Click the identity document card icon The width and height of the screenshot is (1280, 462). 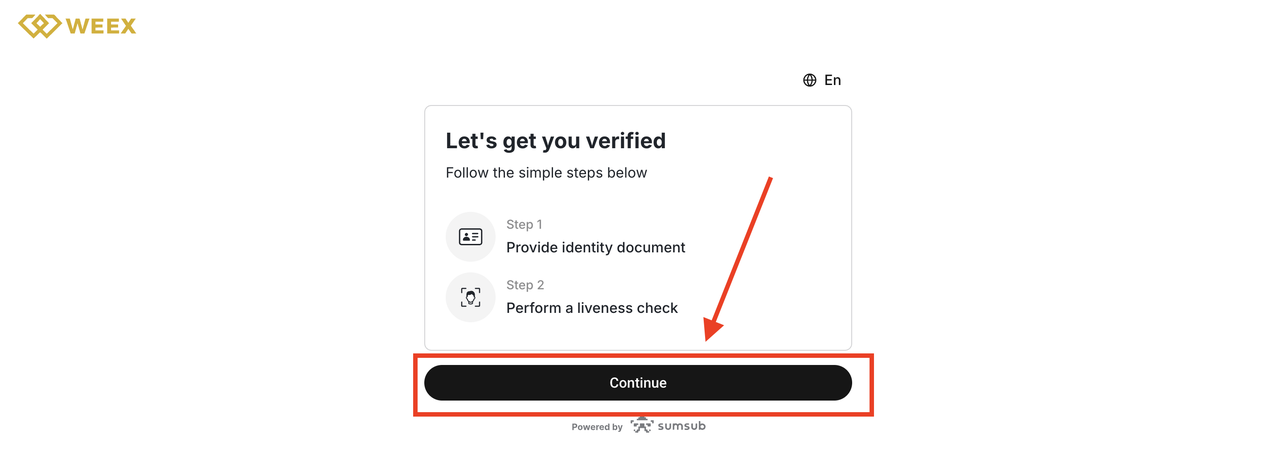(x=470, y=237)
